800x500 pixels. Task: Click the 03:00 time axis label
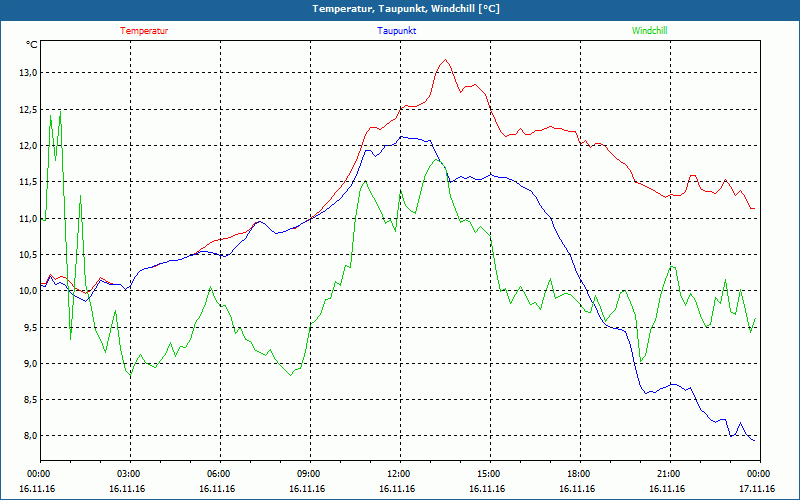click(x=128, y=474)
